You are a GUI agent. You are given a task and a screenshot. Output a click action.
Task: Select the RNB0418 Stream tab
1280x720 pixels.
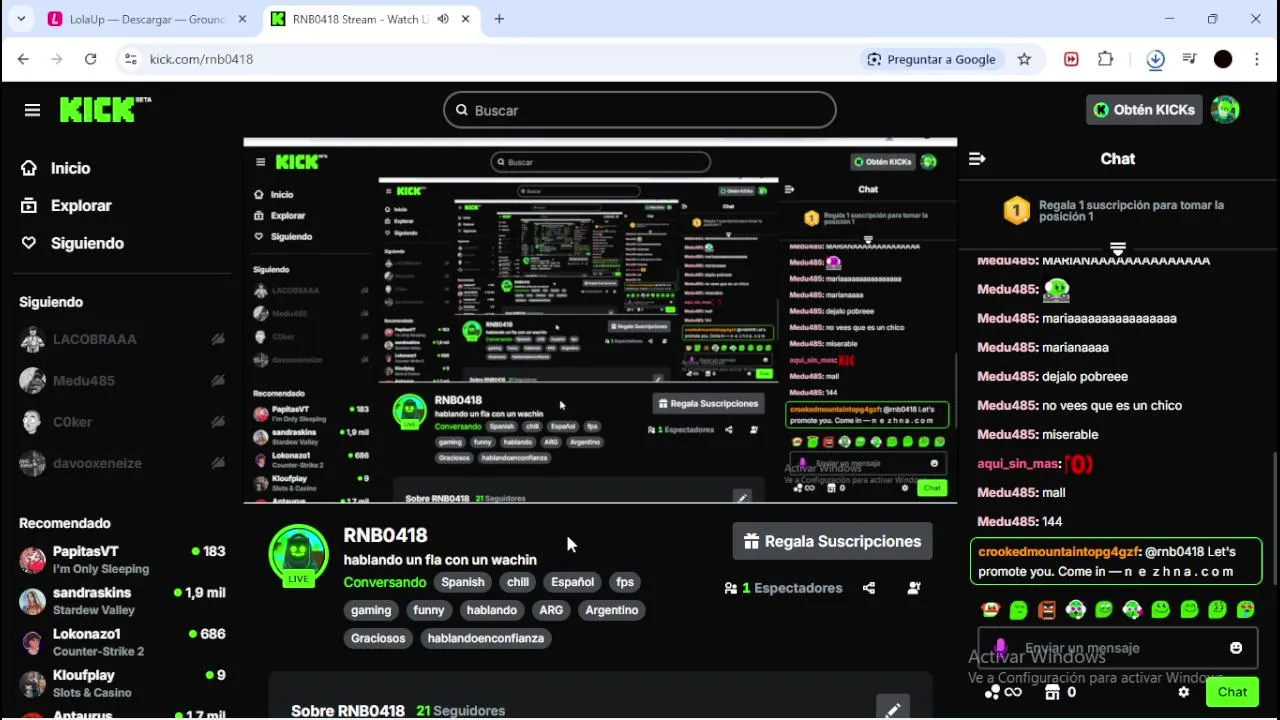[x=371, y=19]
